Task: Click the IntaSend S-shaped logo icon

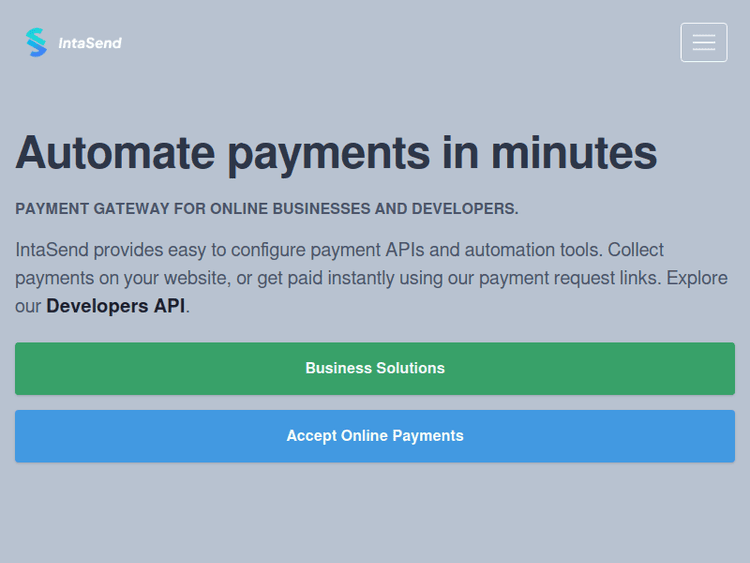Action: tap(36, 42)
